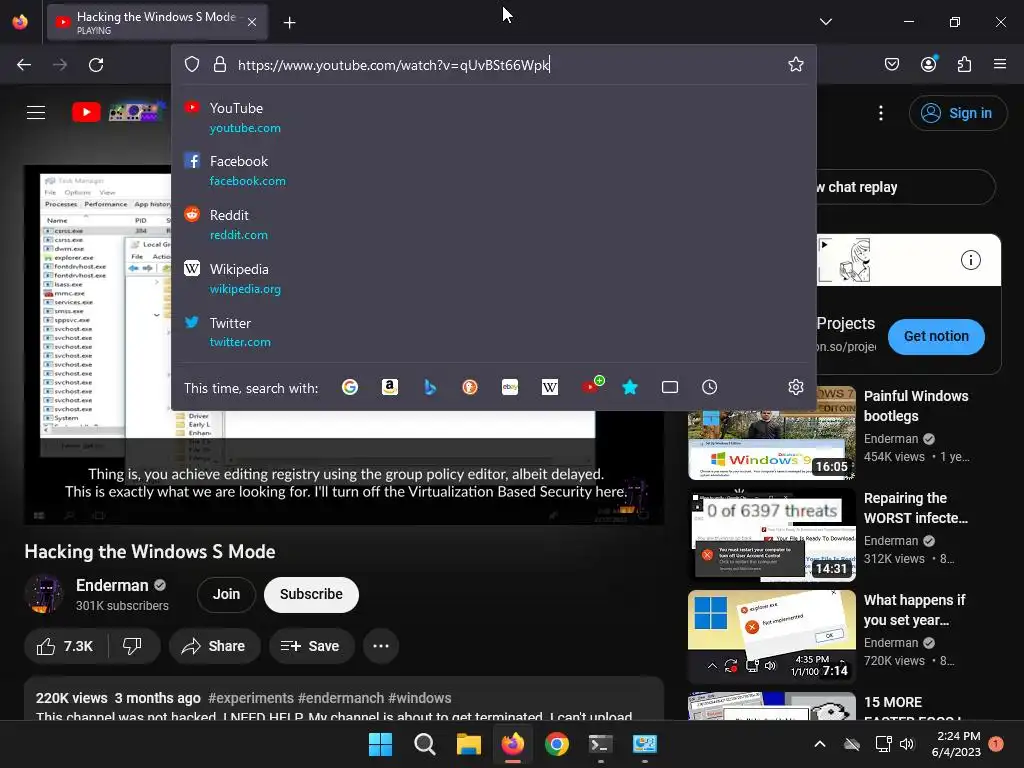
Task: Like the video with 7.3K thumbs up
Action: point(65,646)
